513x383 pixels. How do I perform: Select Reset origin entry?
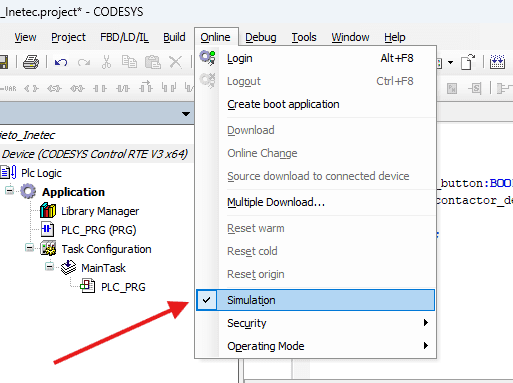(x=315, y=274)
